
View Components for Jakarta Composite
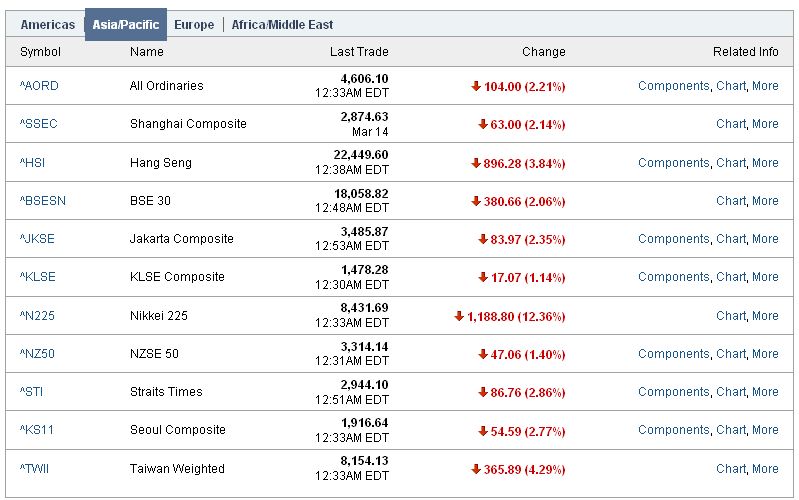pos(674,239)
